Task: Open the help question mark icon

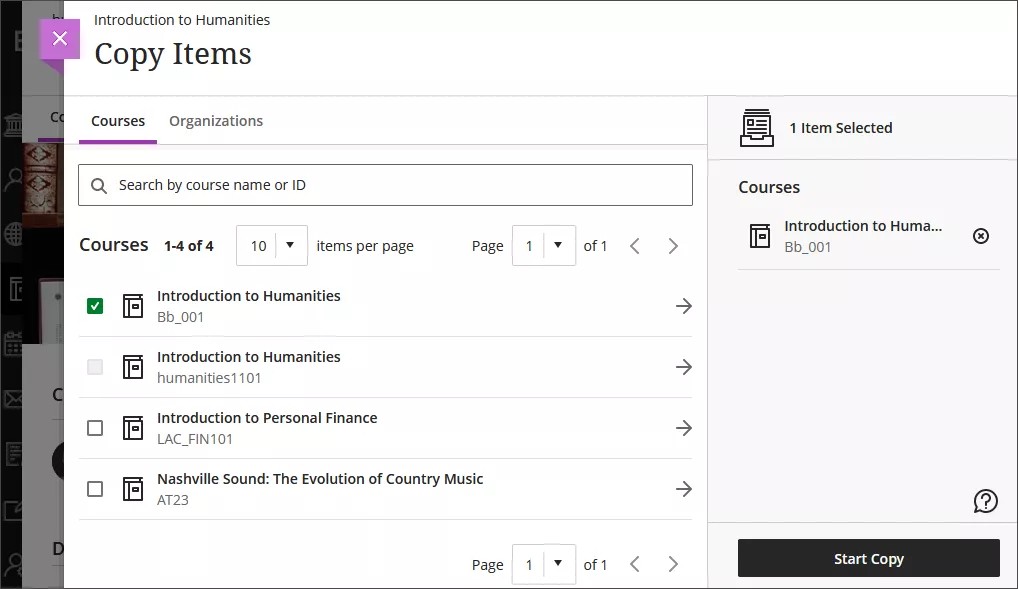Action: click(x=985, y=501)
